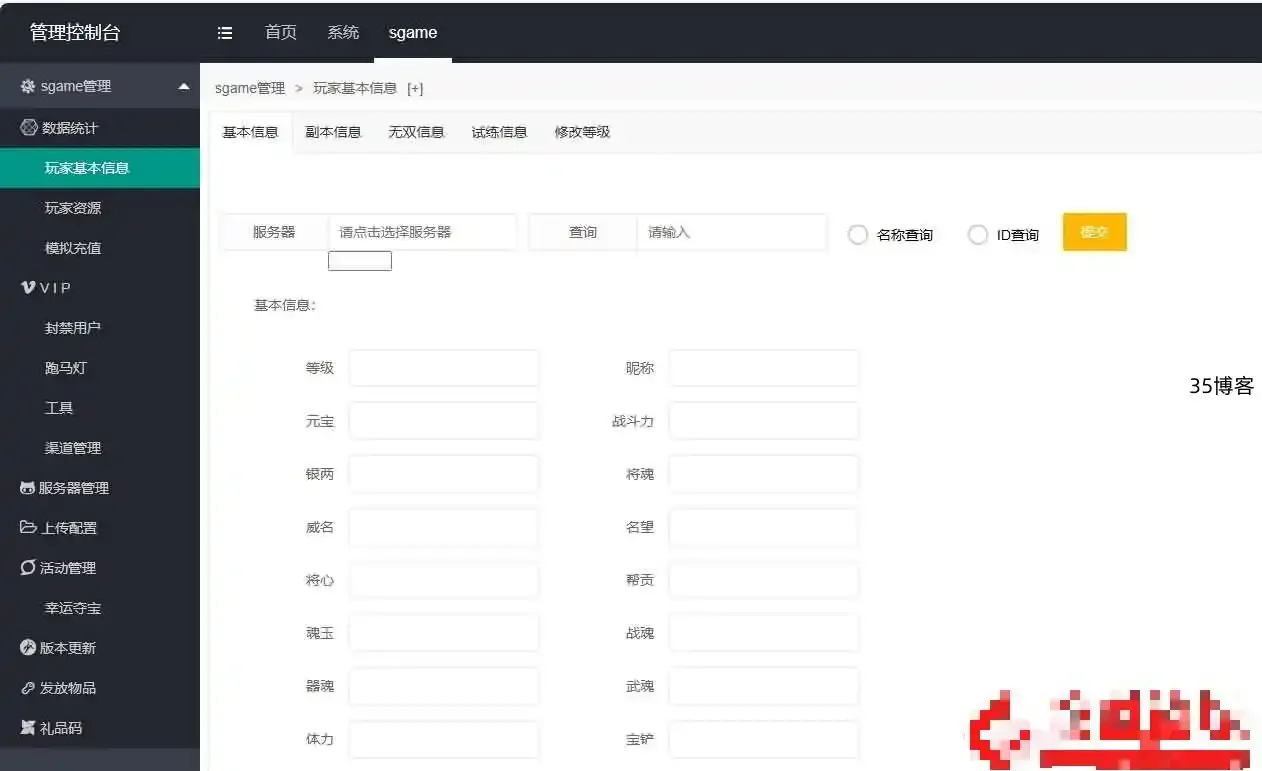Click the 基本信息: section heading text
Viewport: 1262px width, 771px height.
285,305
